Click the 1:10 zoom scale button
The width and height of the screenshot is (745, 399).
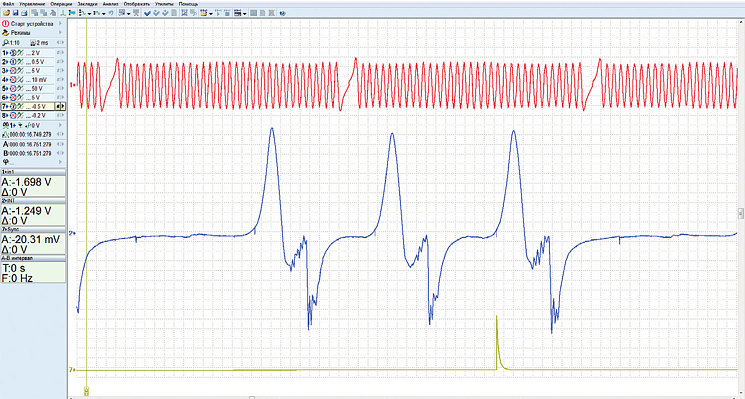9,43
